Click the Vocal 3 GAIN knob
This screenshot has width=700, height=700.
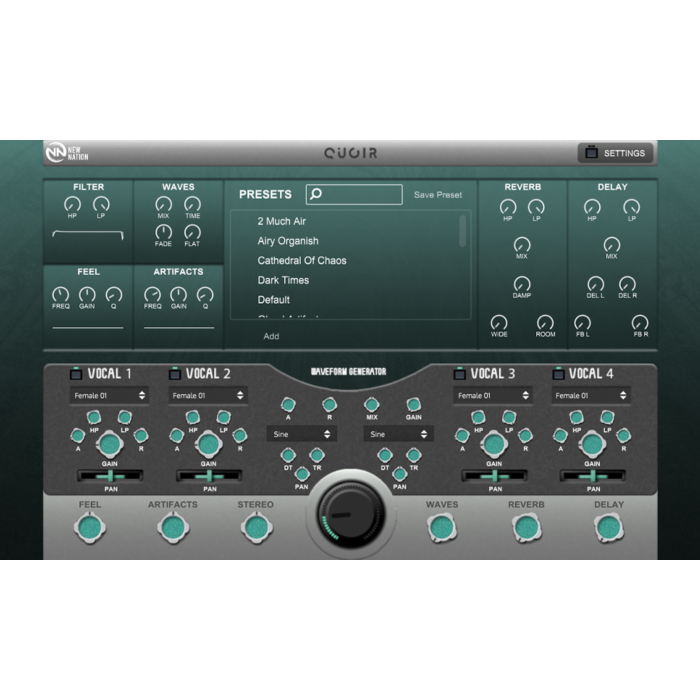494,444
